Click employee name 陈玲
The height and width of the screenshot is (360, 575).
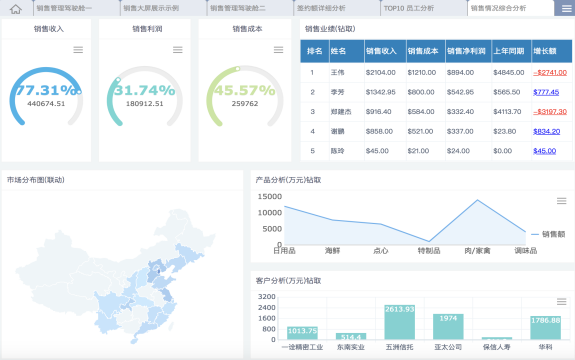coord(337,151)
